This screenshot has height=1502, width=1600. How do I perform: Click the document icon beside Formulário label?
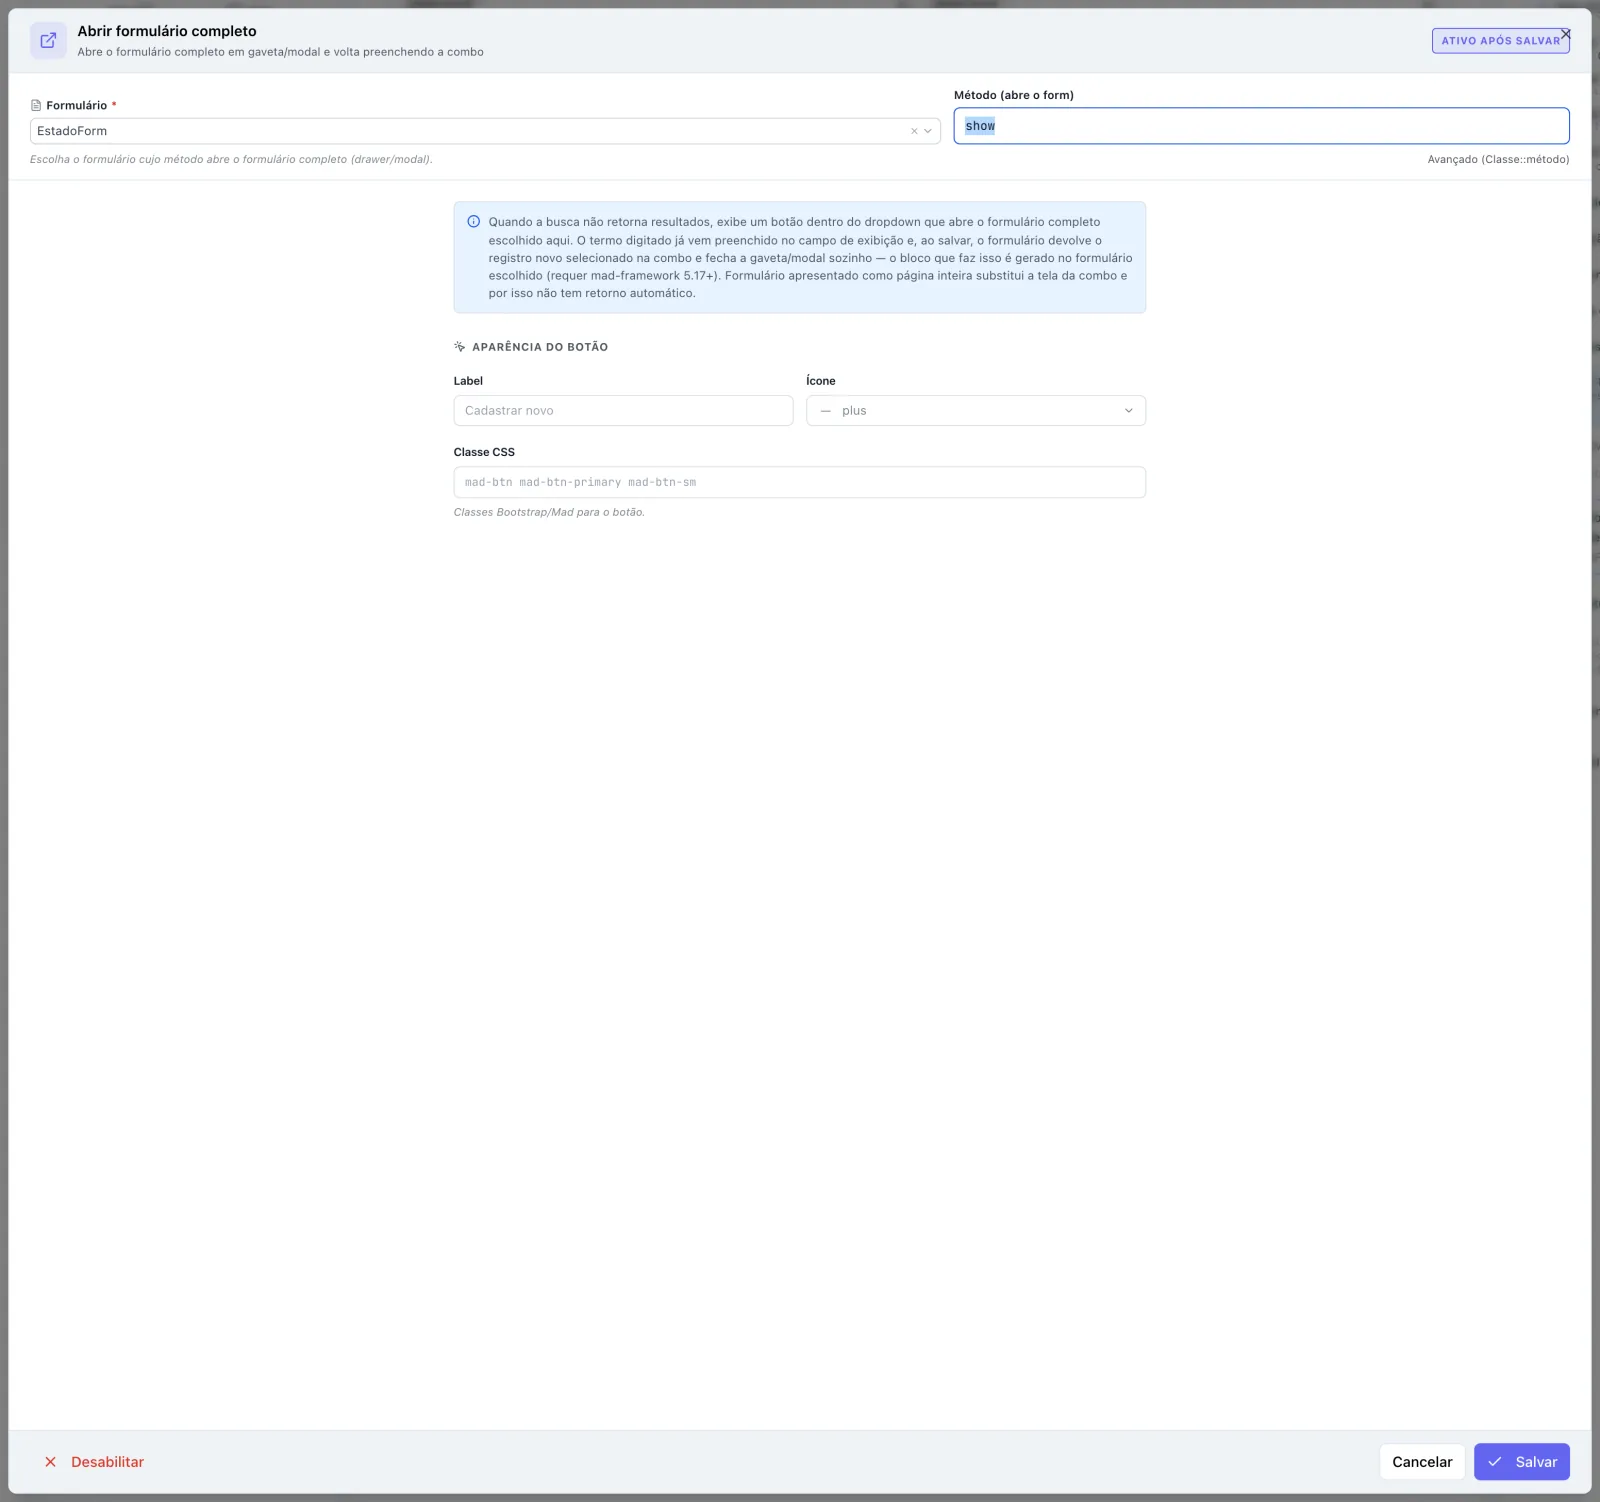coord(36,105)
